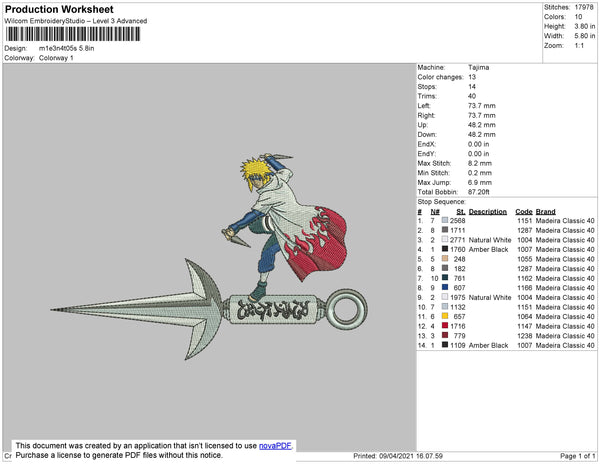Select Natural White in stop row 9

[x=490, y=297]
